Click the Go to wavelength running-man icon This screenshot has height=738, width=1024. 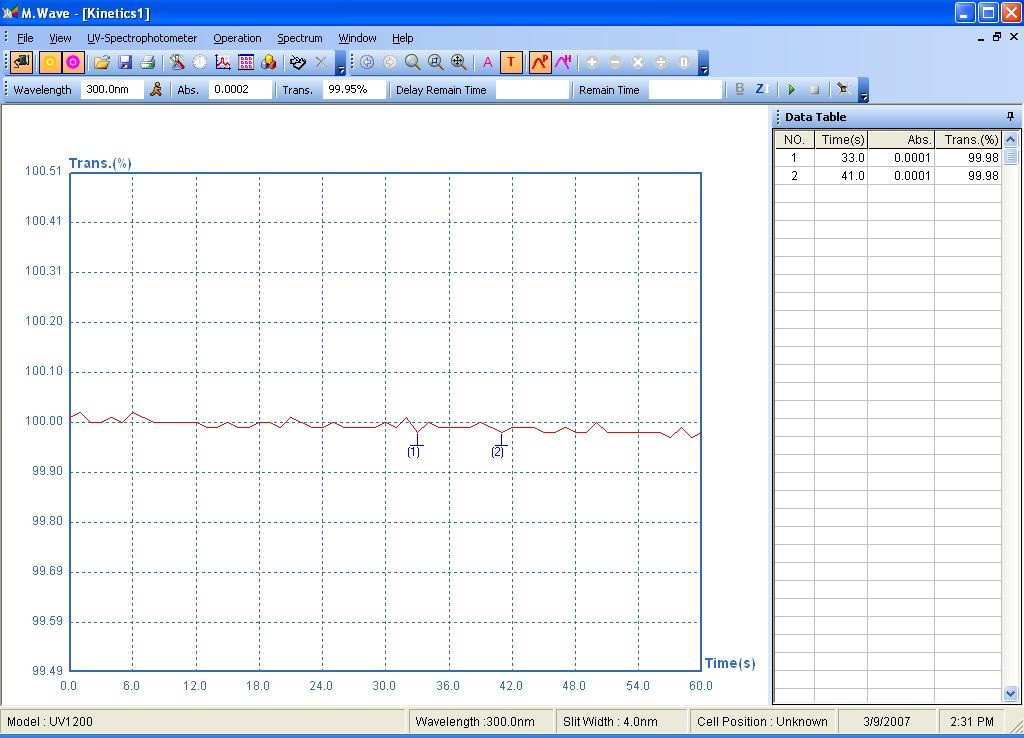pyautogui.click(x=156, y=89)
